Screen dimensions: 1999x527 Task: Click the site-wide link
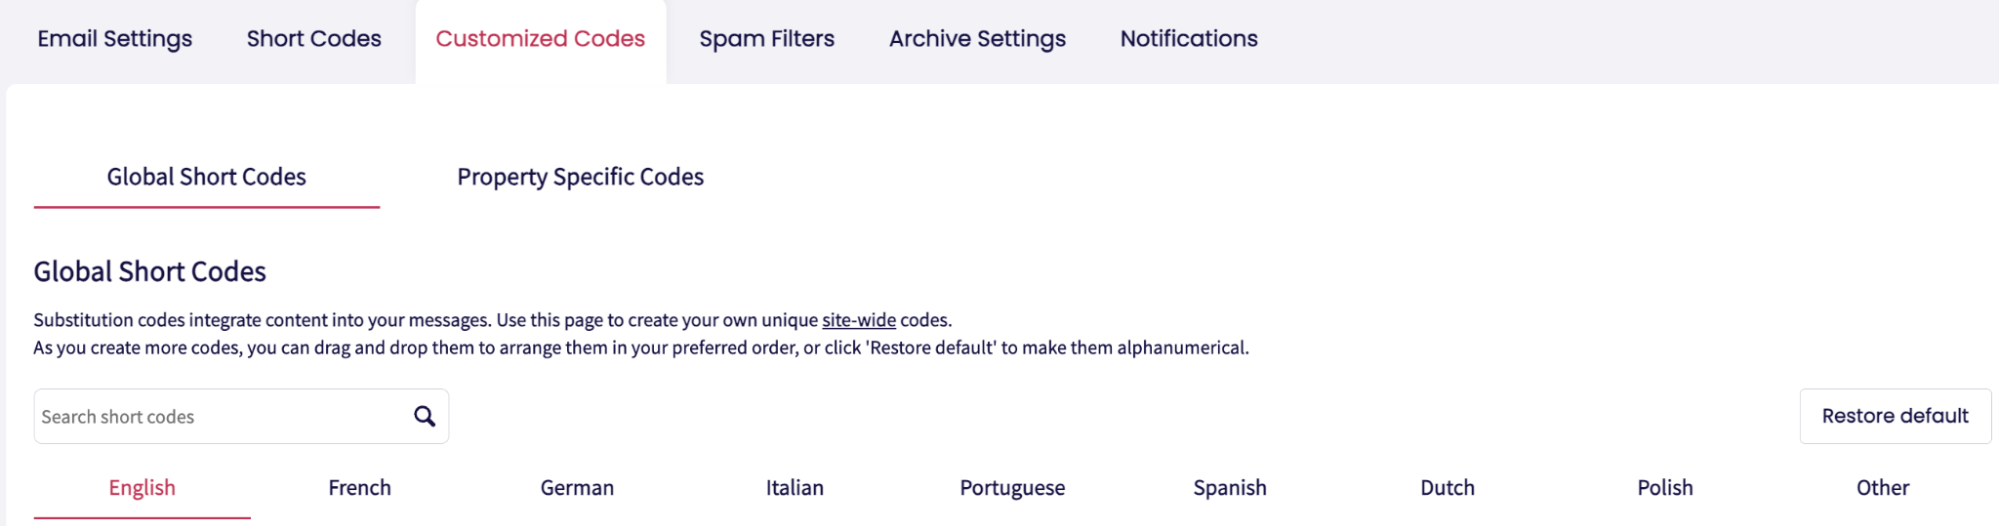point(859,320)
